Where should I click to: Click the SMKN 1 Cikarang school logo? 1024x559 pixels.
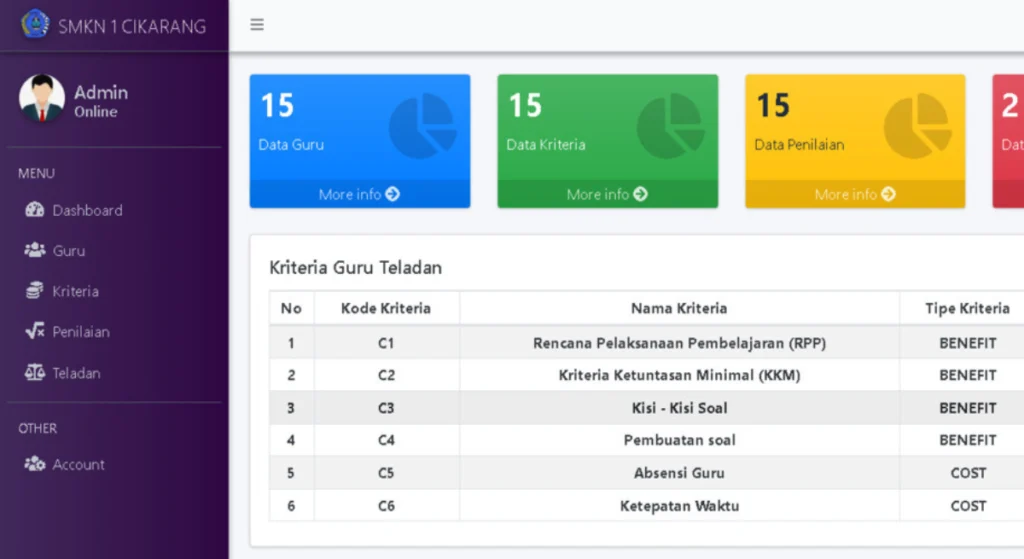click(35, 24)
